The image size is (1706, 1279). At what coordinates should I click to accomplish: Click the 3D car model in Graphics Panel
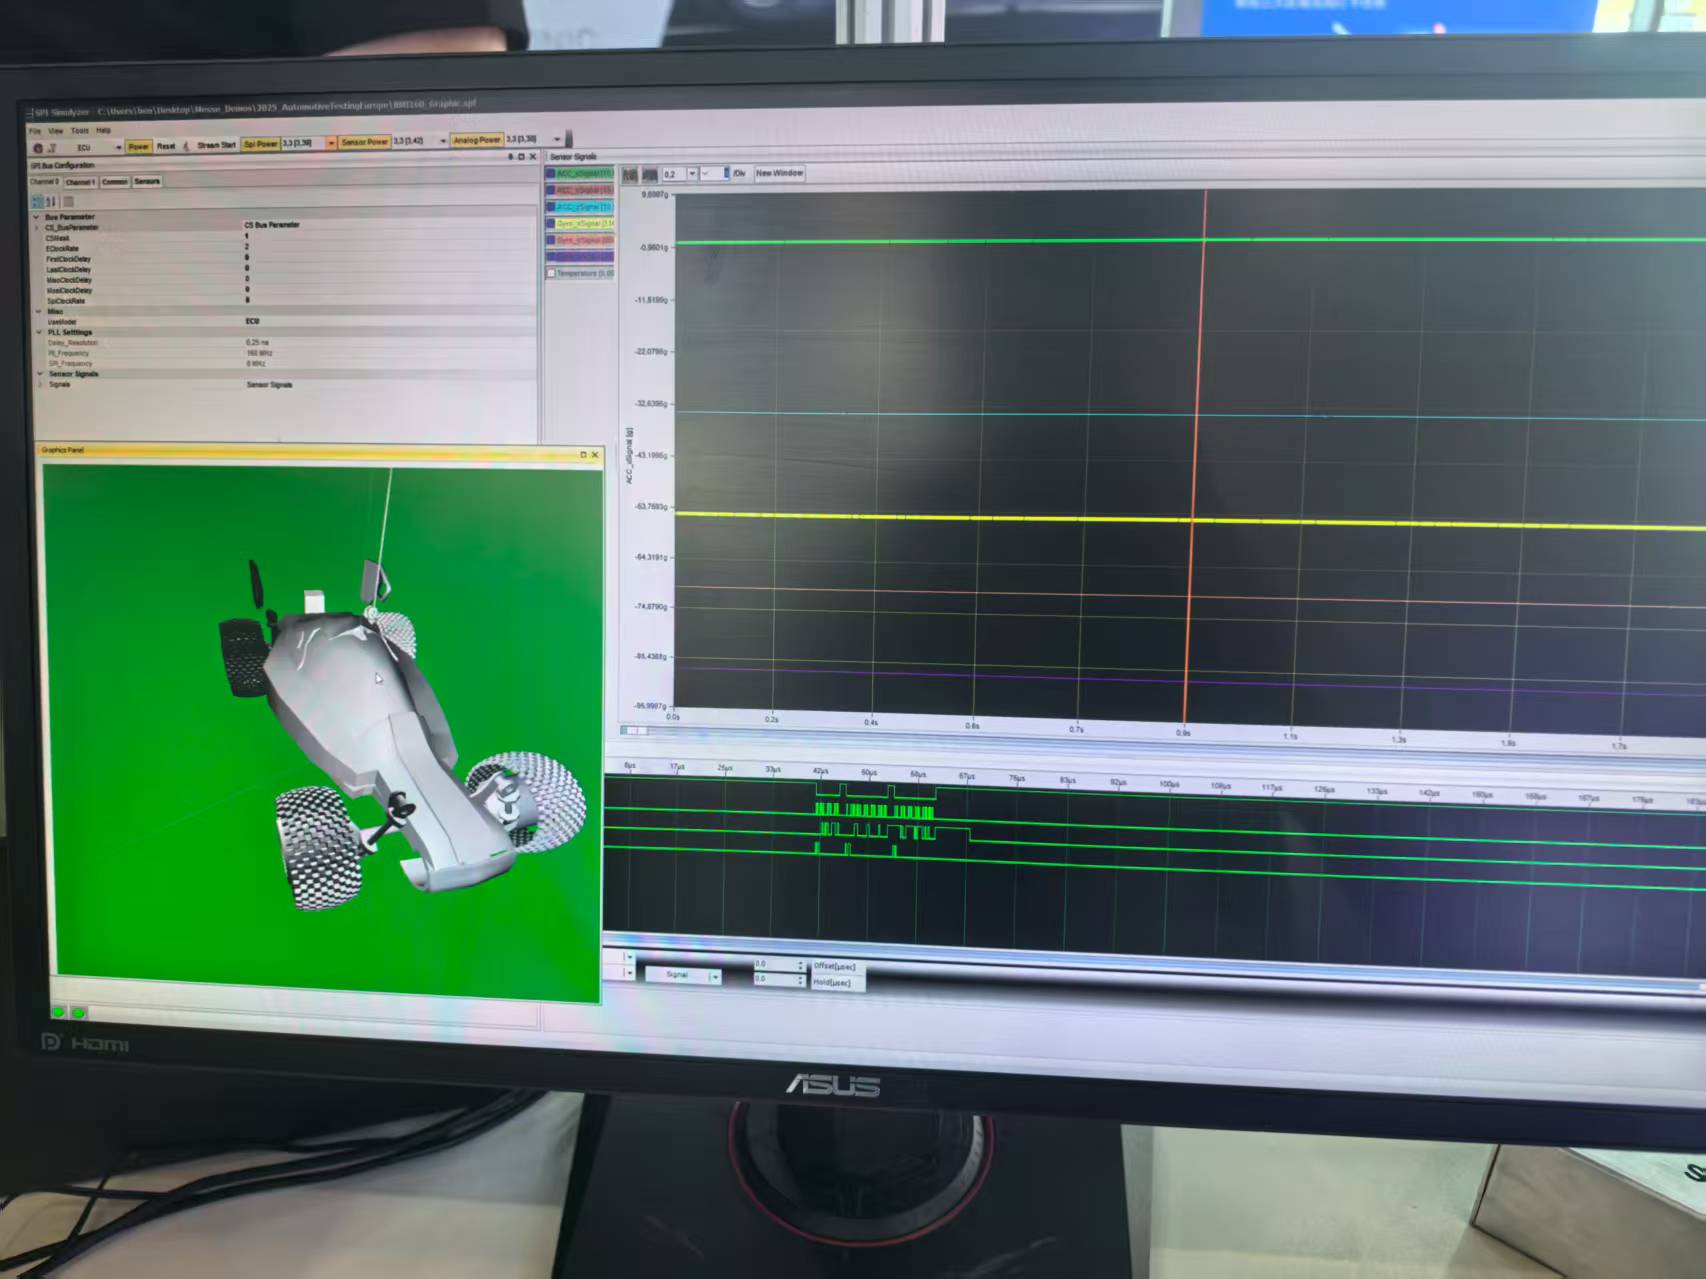click(x=400, y=735)
